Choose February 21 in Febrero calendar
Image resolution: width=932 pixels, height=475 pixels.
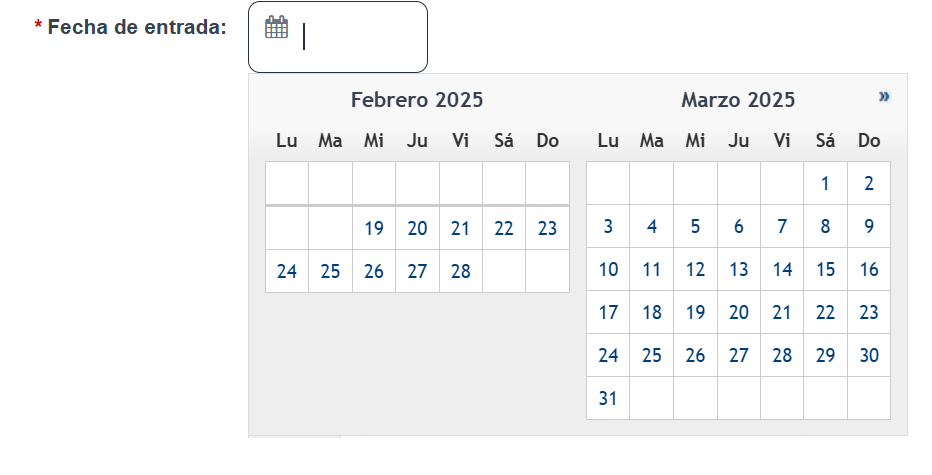[x=461, y=228]
